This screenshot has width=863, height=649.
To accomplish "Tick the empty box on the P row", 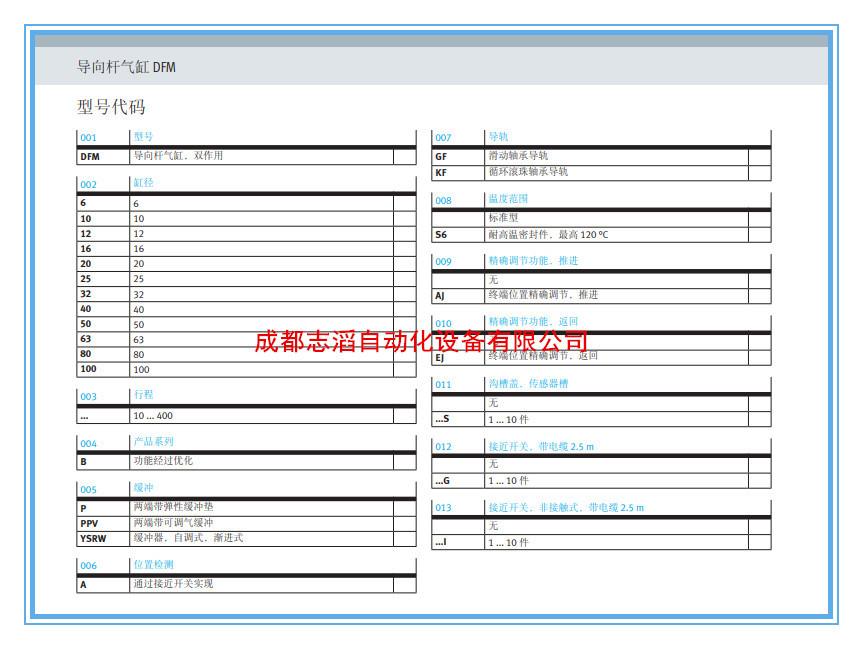I will coord(405,508).
